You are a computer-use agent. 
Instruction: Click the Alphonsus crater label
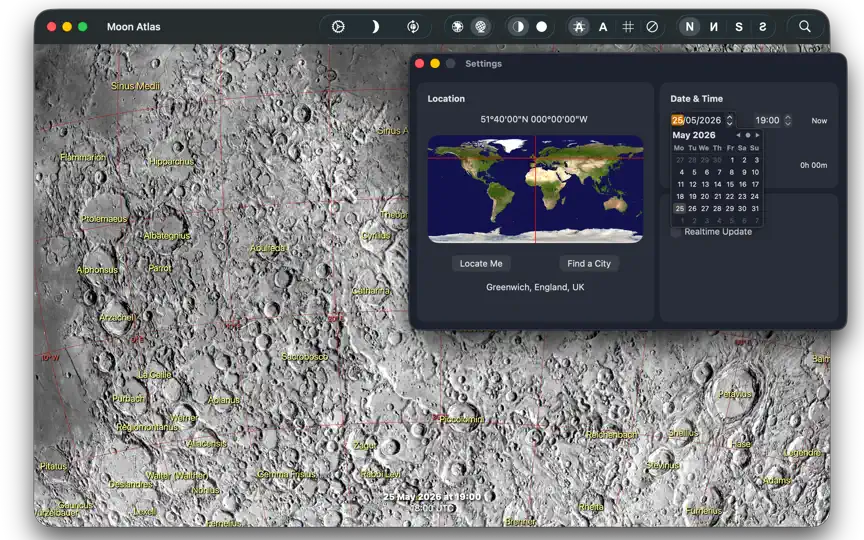pos(97,270)
